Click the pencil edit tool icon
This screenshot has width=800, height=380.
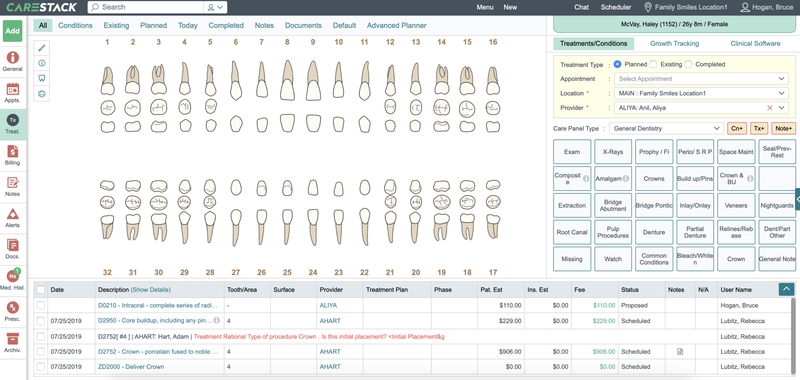42,48
